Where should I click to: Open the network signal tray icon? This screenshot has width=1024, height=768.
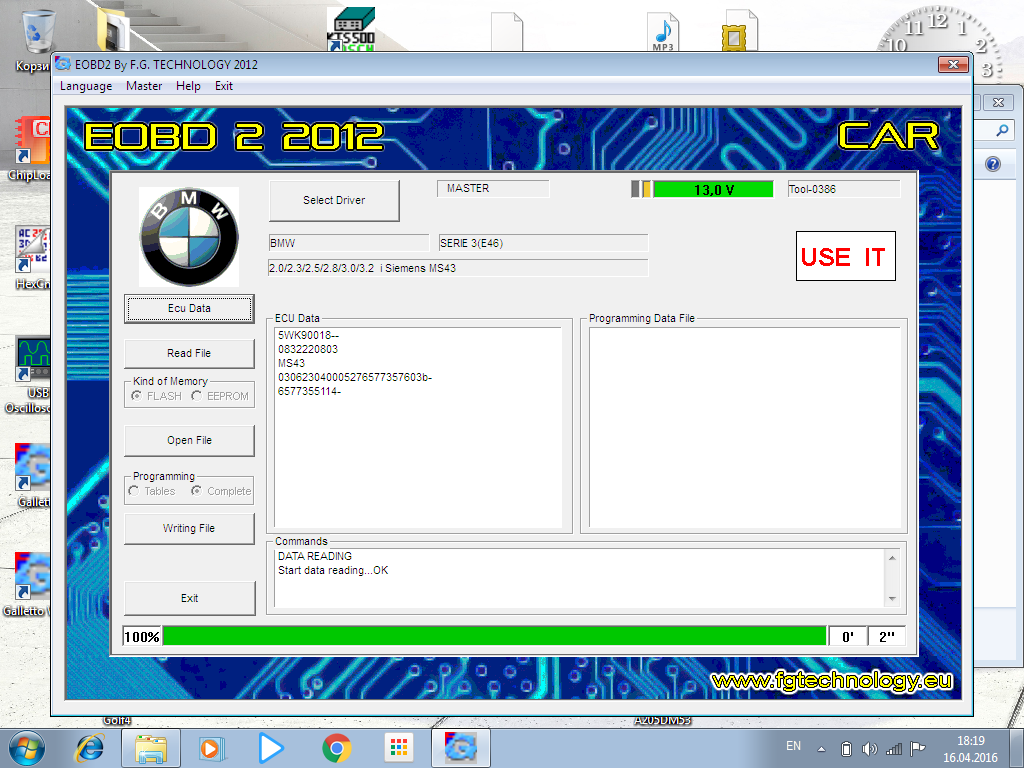[893, 749]
